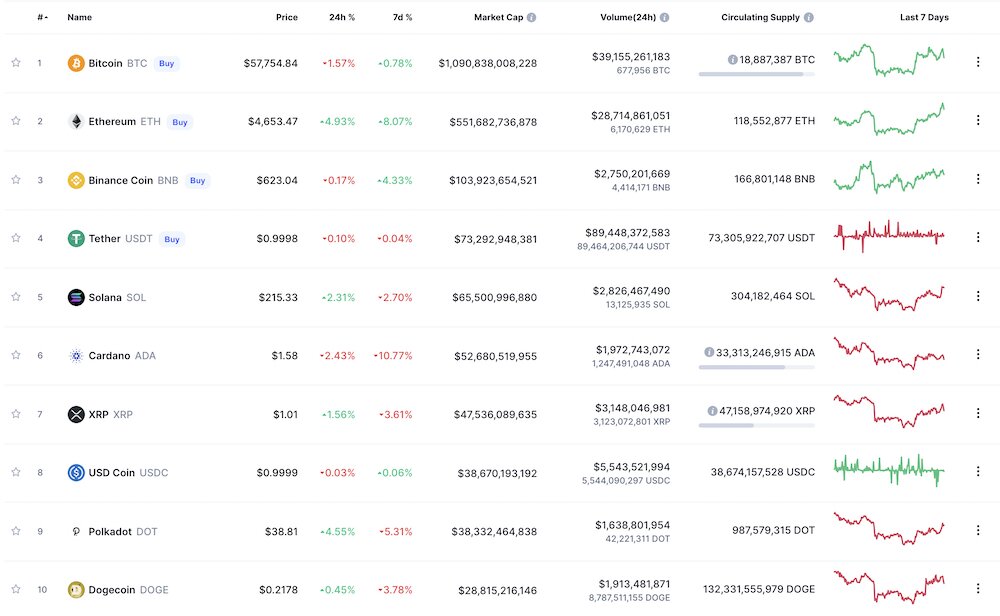Star Dogecoin to add it to watchlist
Viewport: 1000px width, 616px height.
pyautogui.click(x=15, y=590)
